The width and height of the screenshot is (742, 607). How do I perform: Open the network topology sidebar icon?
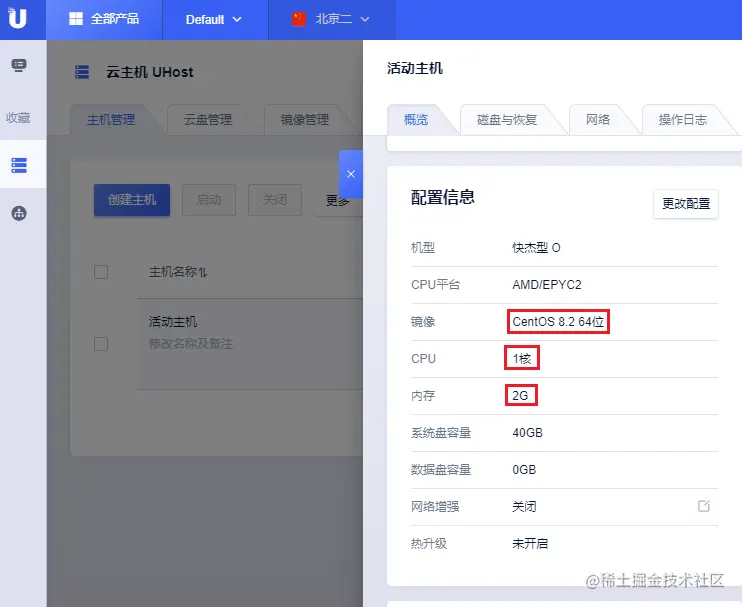click(x=19, y=213)
